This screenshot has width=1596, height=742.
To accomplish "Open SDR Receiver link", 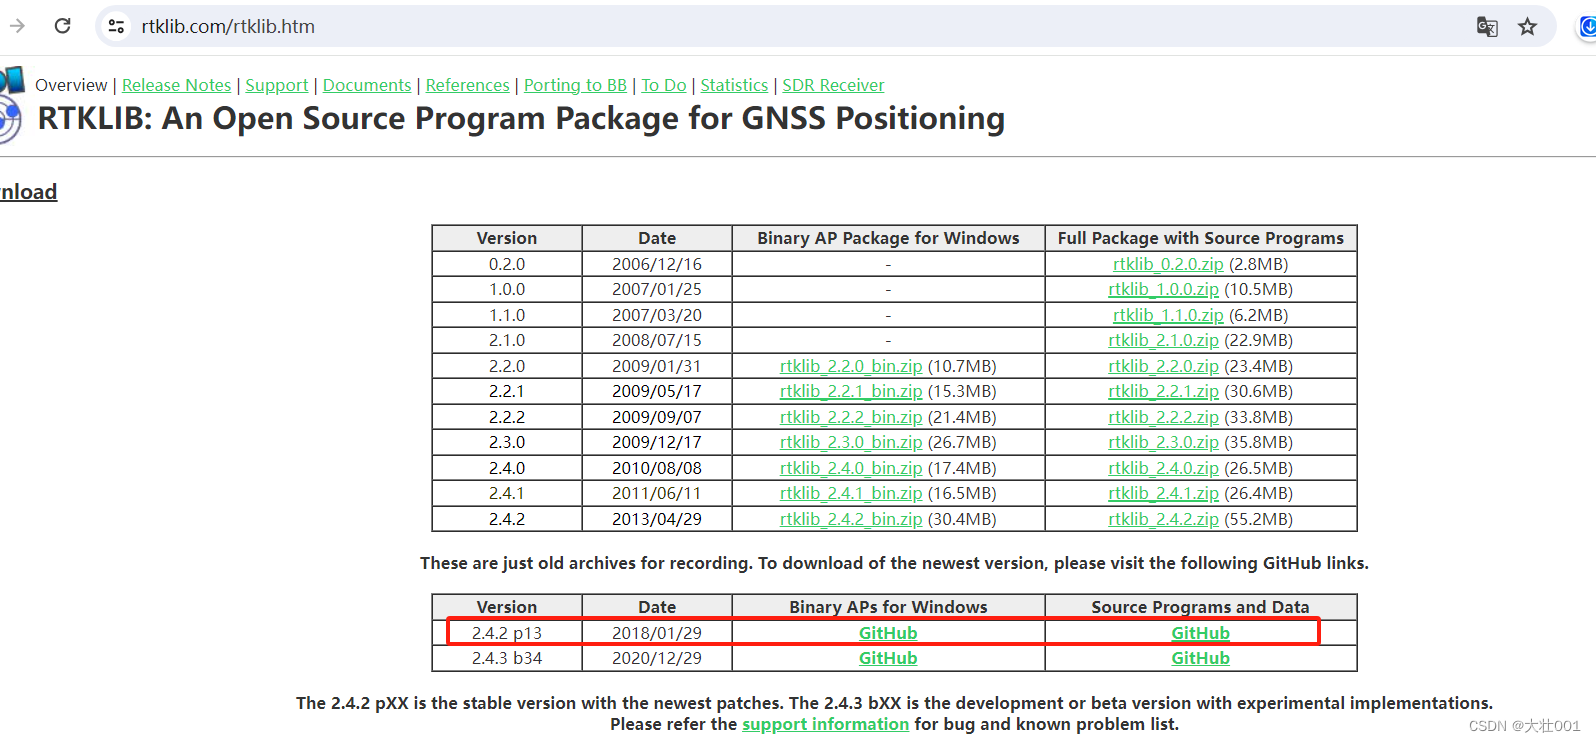I will (x=833, y=85).
